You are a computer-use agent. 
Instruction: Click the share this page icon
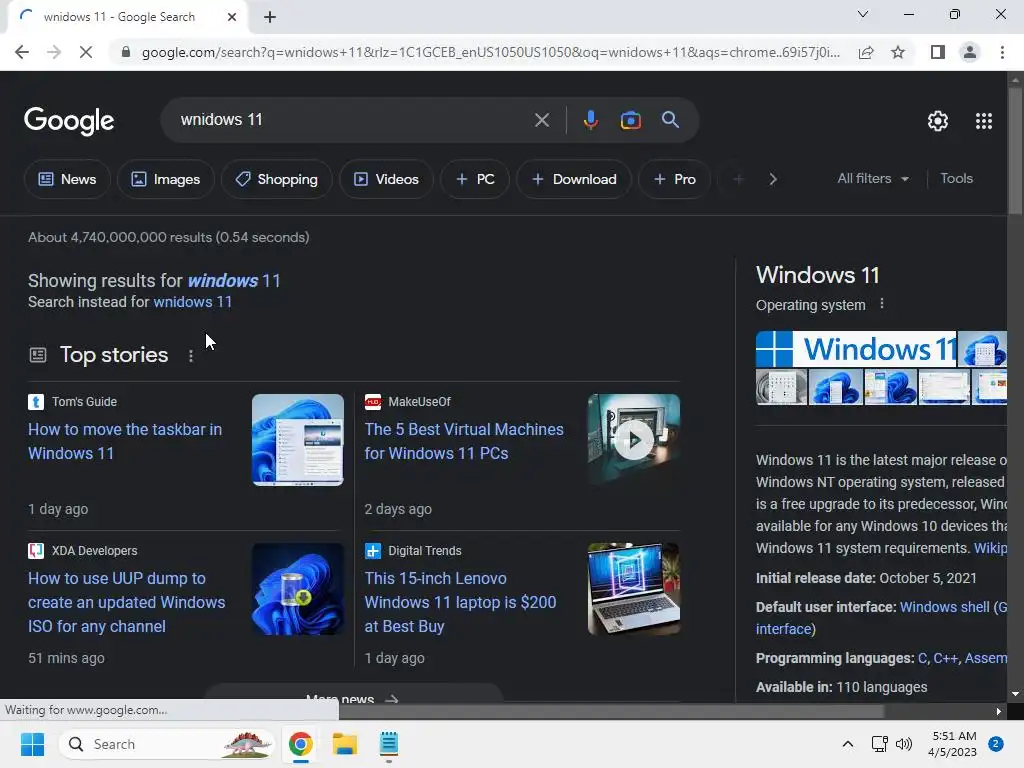(x=866, y=52)
